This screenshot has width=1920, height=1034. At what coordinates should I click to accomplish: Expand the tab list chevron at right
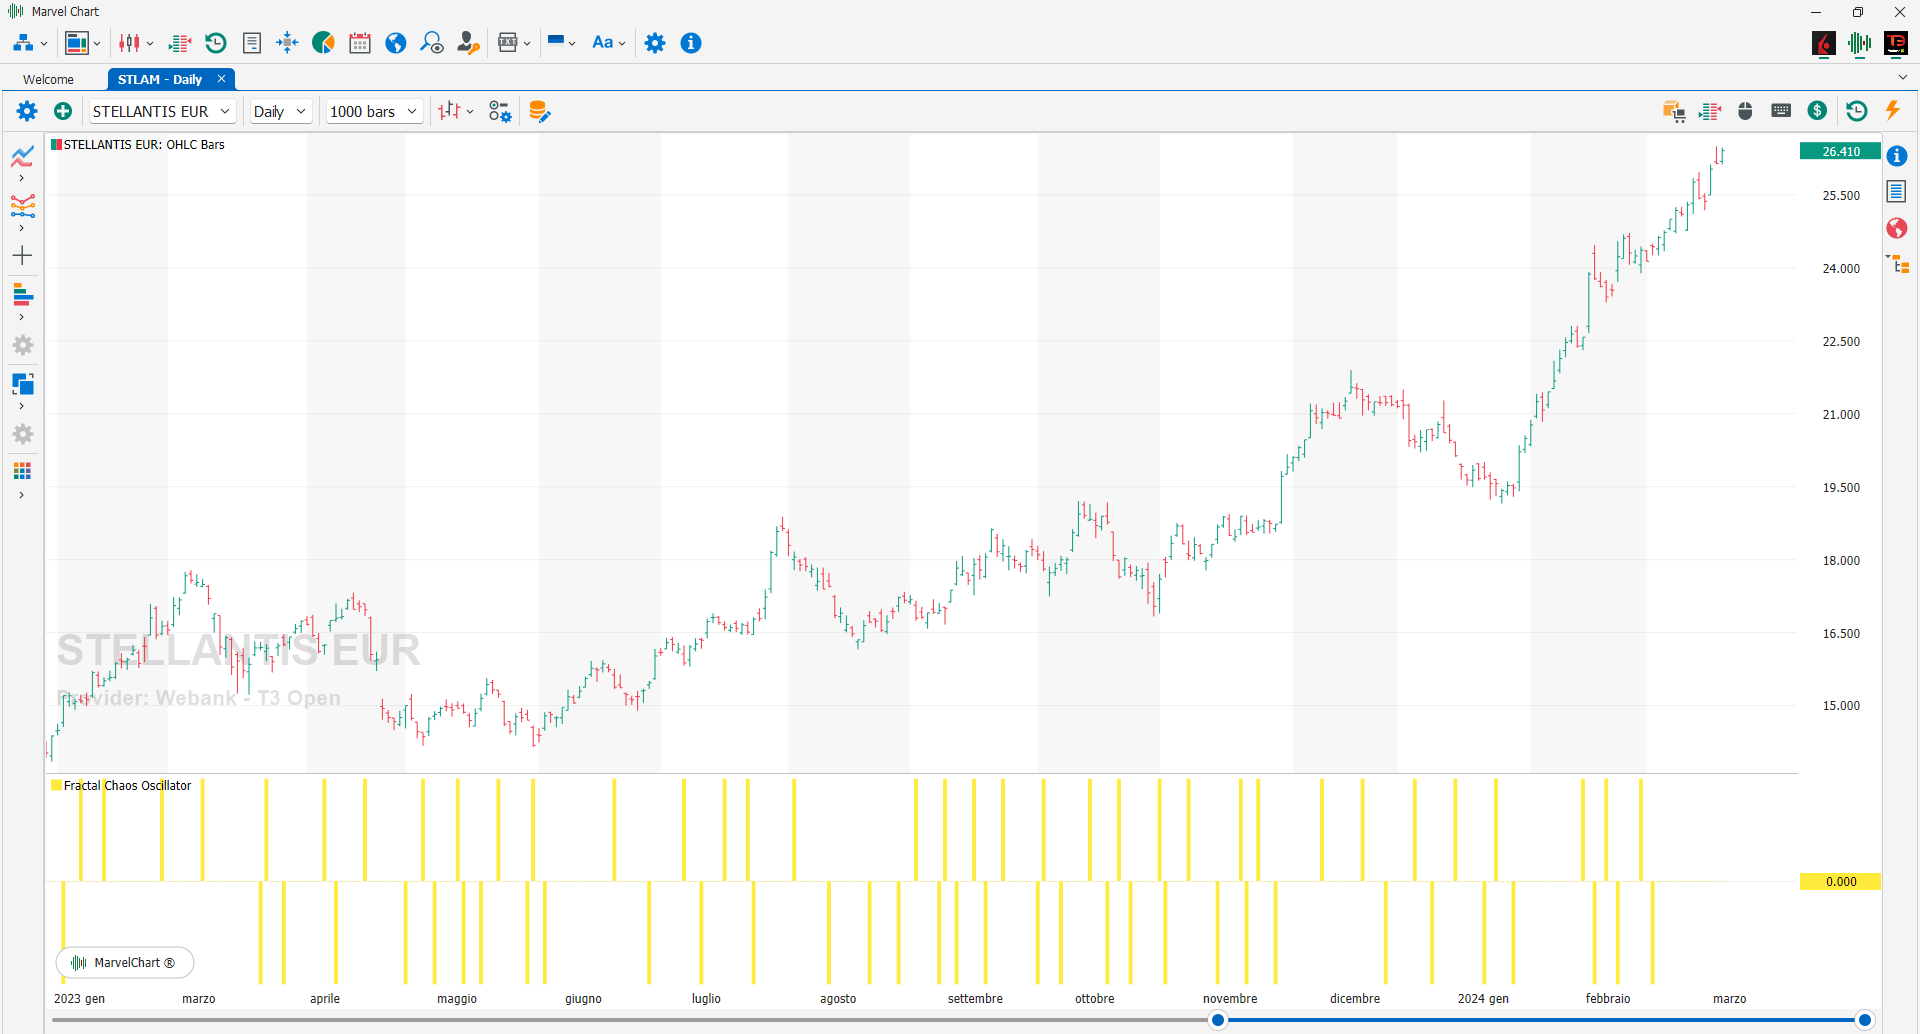coord(1902,77)
